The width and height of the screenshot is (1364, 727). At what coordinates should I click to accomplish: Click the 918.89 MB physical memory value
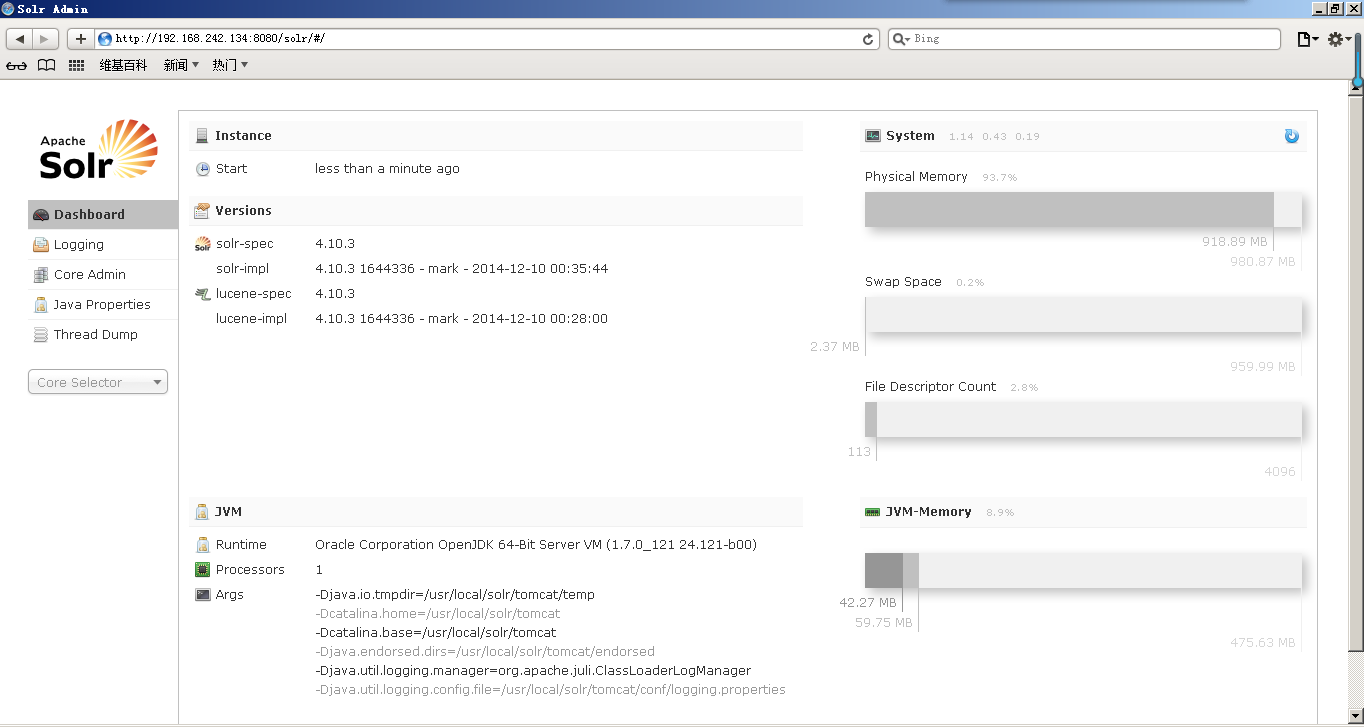coord(1234,242)
